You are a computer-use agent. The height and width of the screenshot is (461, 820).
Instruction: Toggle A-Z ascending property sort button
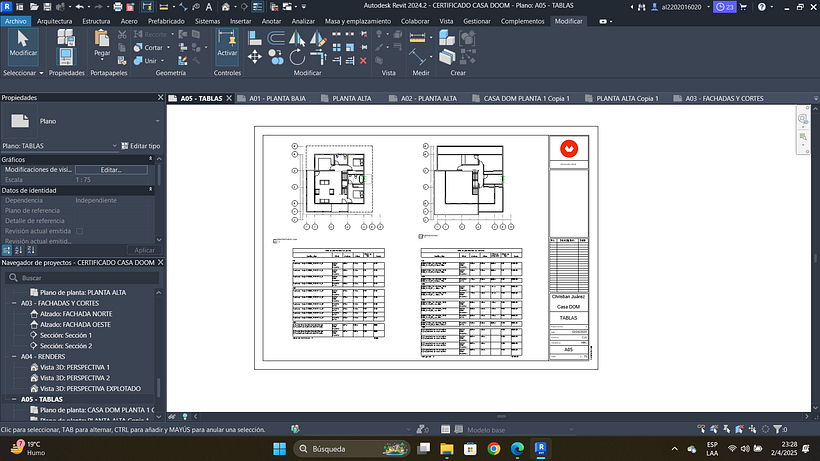(19, 250)
